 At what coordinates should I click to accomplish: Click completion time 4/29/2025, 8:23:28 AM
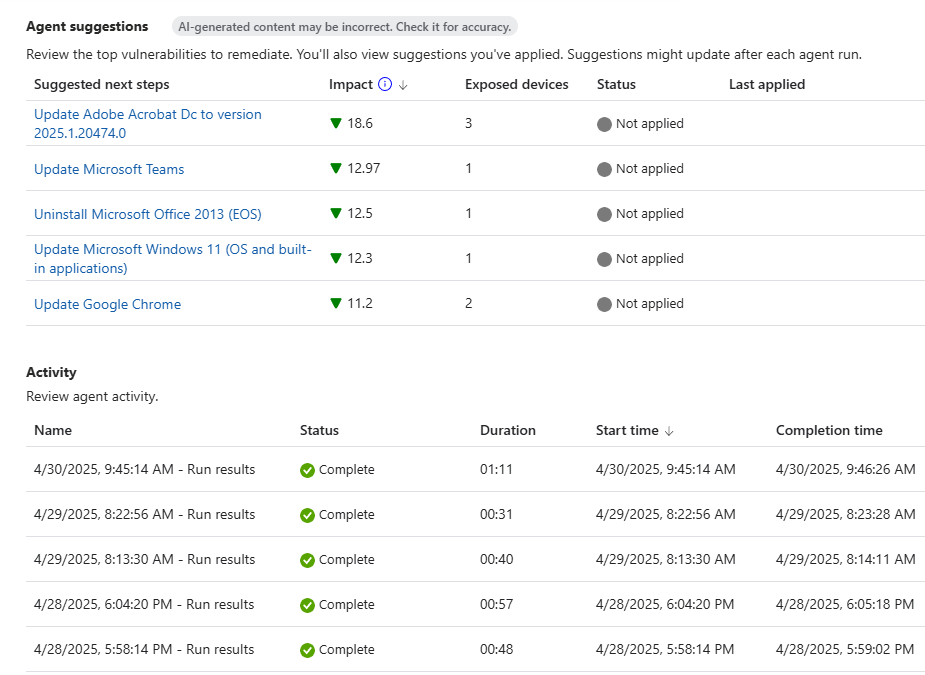point(845,515)
